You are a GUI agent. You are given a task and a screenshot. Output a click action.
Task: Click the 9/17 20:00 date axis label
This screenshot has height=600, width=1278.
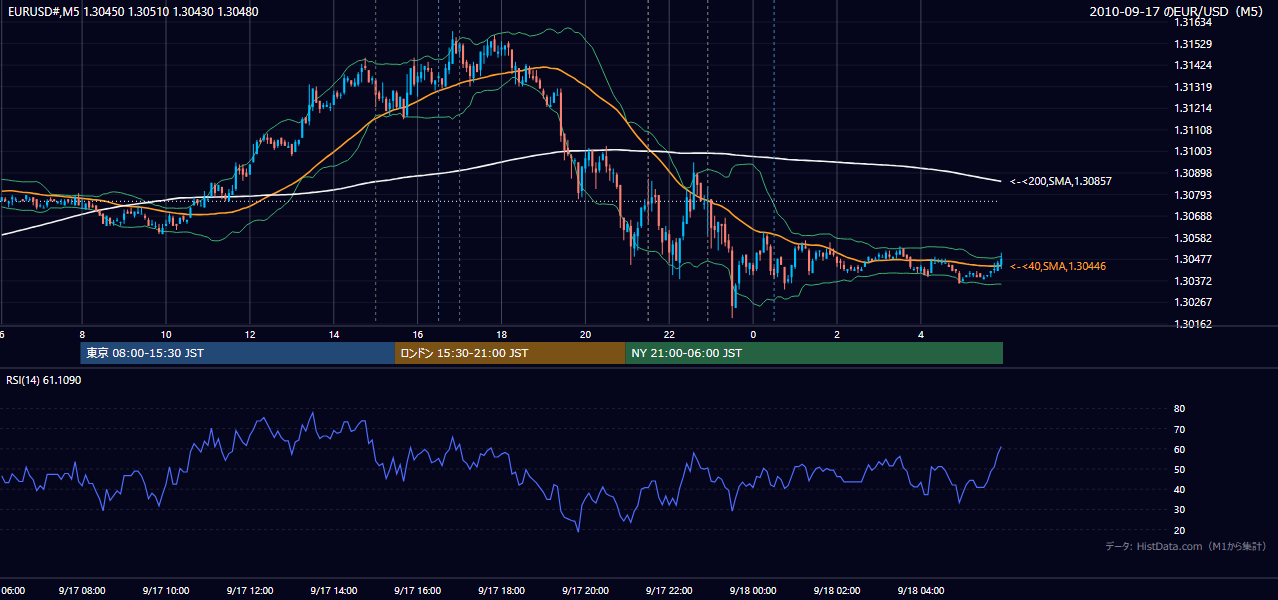[584, 590]
